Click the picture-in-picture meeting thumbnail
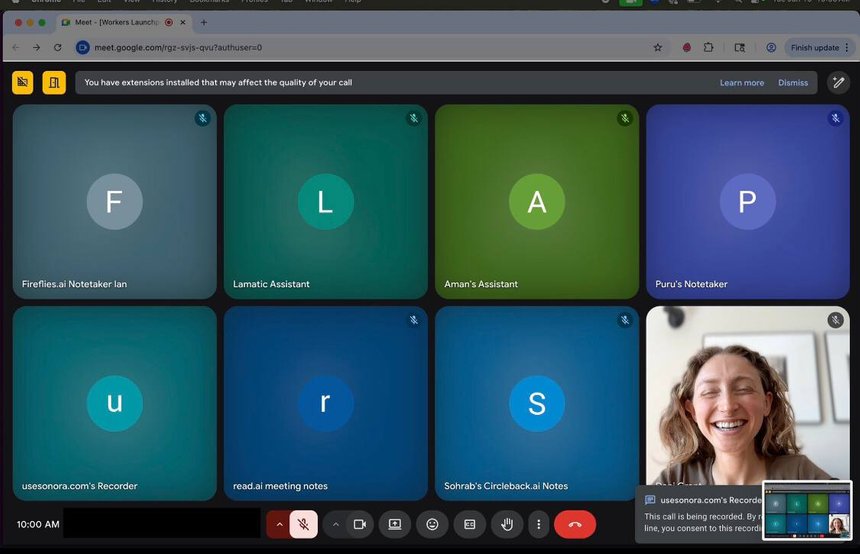 pyautogui.click(x=806, y=511)
